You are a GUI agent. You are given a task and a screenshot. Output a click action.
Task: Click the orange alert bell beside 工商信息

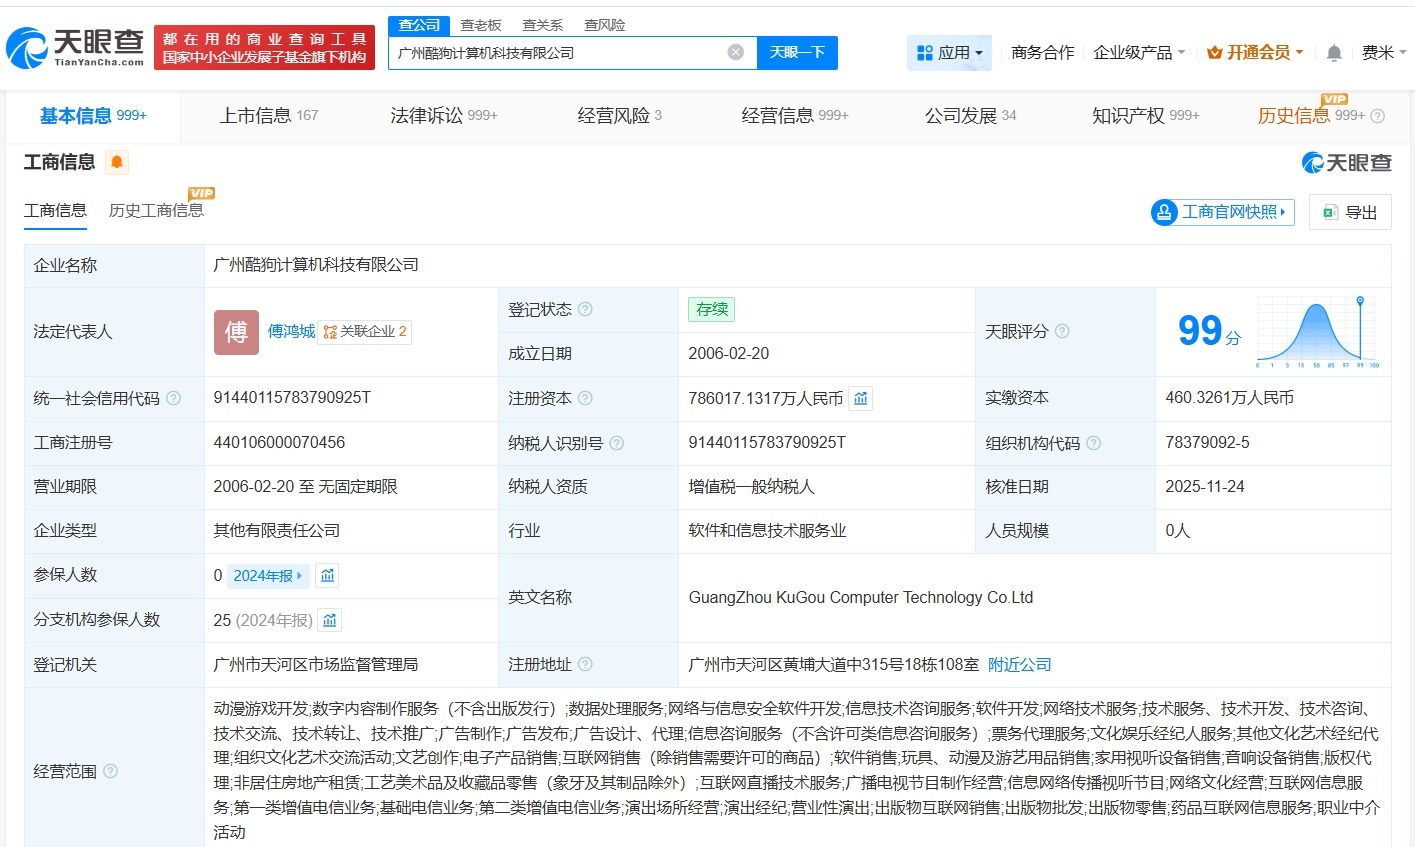pos(117,162)
